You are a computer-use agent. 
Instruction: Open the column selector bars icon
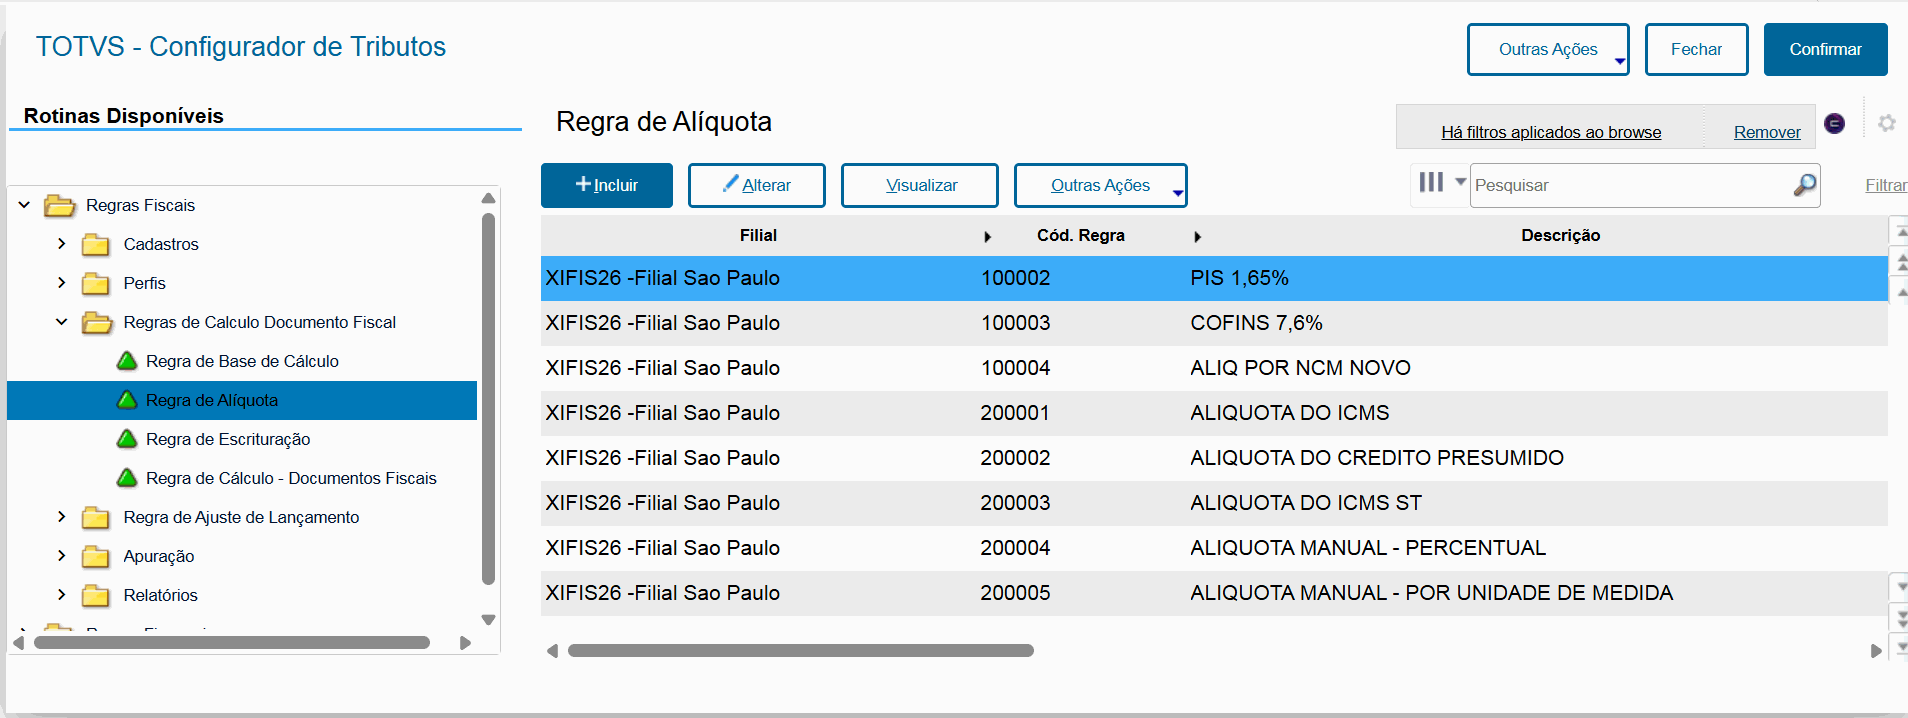(x=1432, y=182)
